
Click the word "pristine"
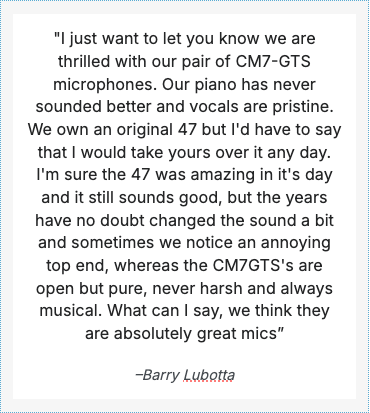[x=303, y=107]
